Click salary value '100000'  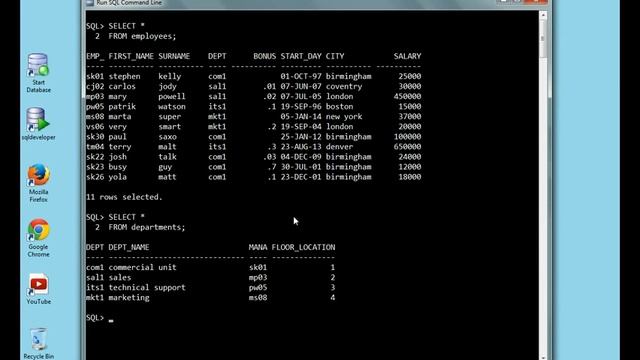pyautogui.click(x=407, y=137)
